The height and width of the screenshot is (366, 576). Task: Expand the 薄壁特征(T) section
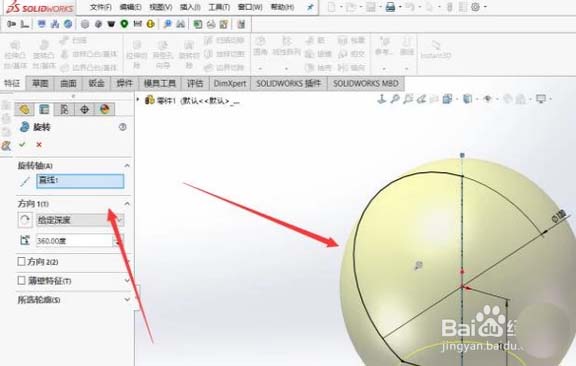(x=127, y=280)
